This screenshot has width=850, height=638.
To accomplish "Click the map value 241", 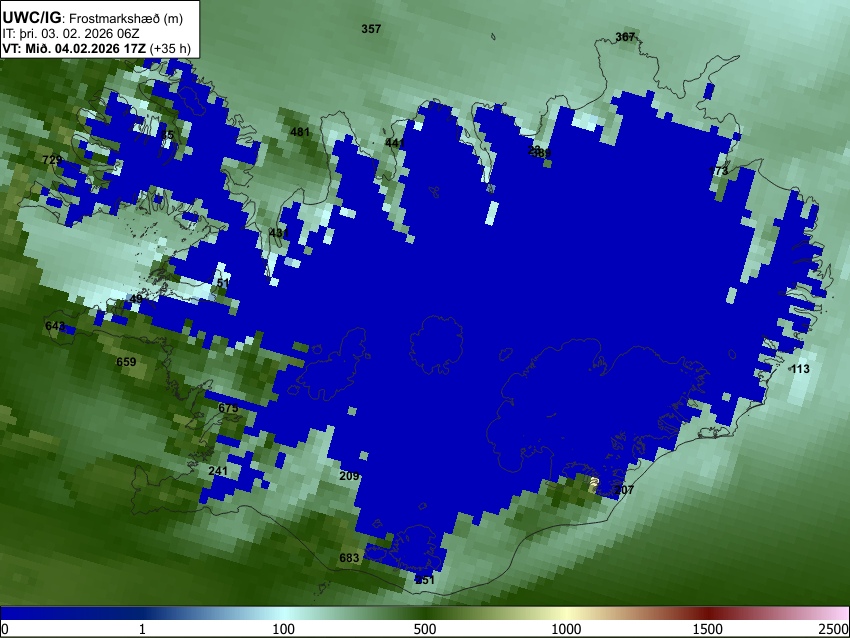I will pos(218,471).
